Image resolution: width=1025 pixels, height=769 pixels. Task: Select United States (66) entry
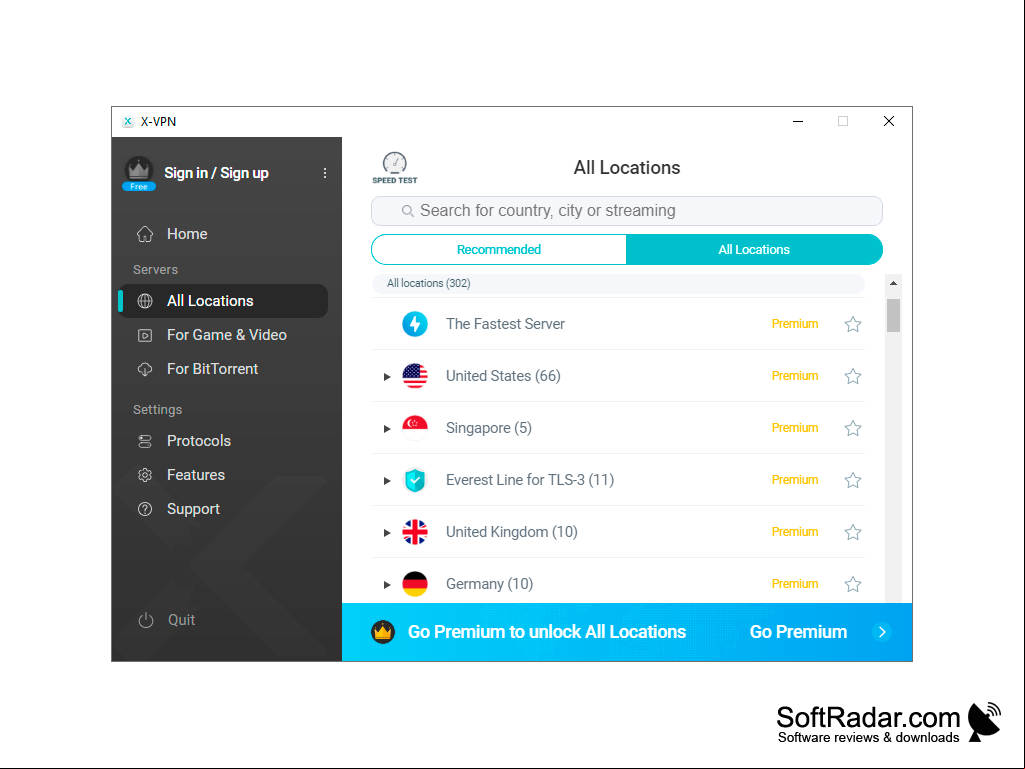tap(503, 376)
